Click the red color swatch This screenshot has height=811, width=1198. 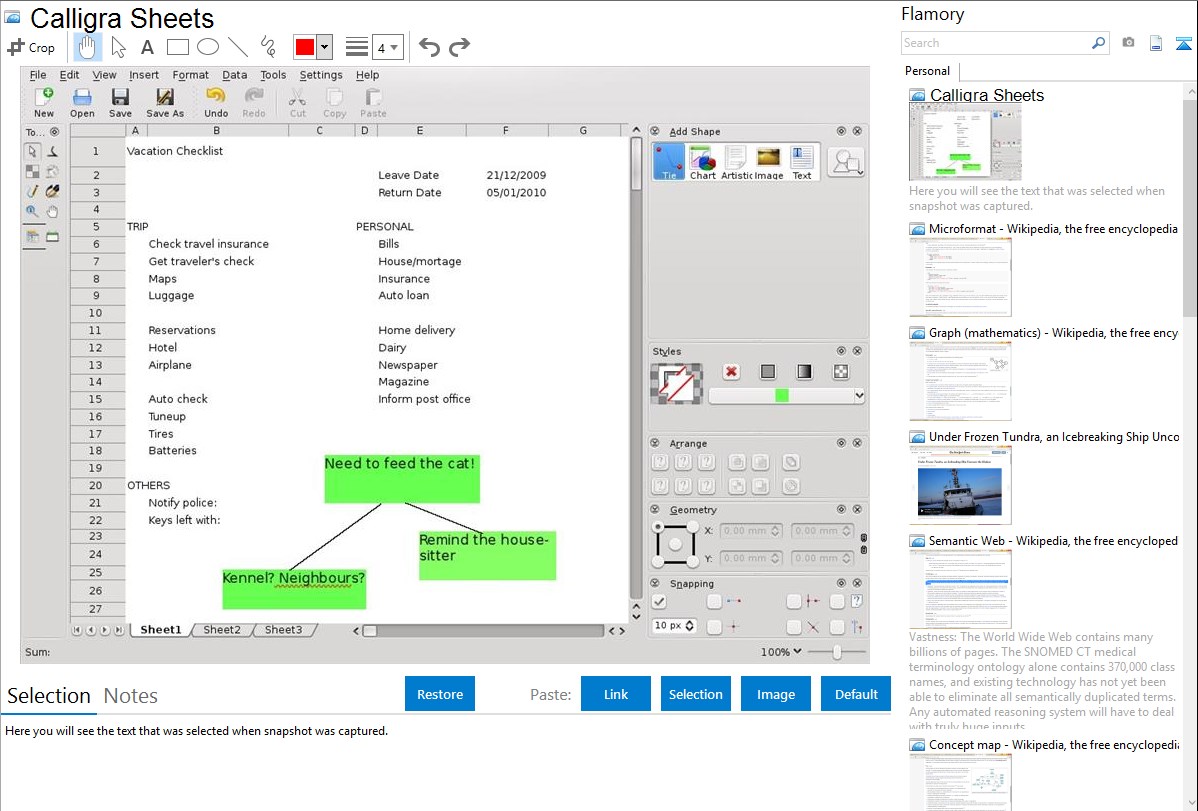pos(305,47)
